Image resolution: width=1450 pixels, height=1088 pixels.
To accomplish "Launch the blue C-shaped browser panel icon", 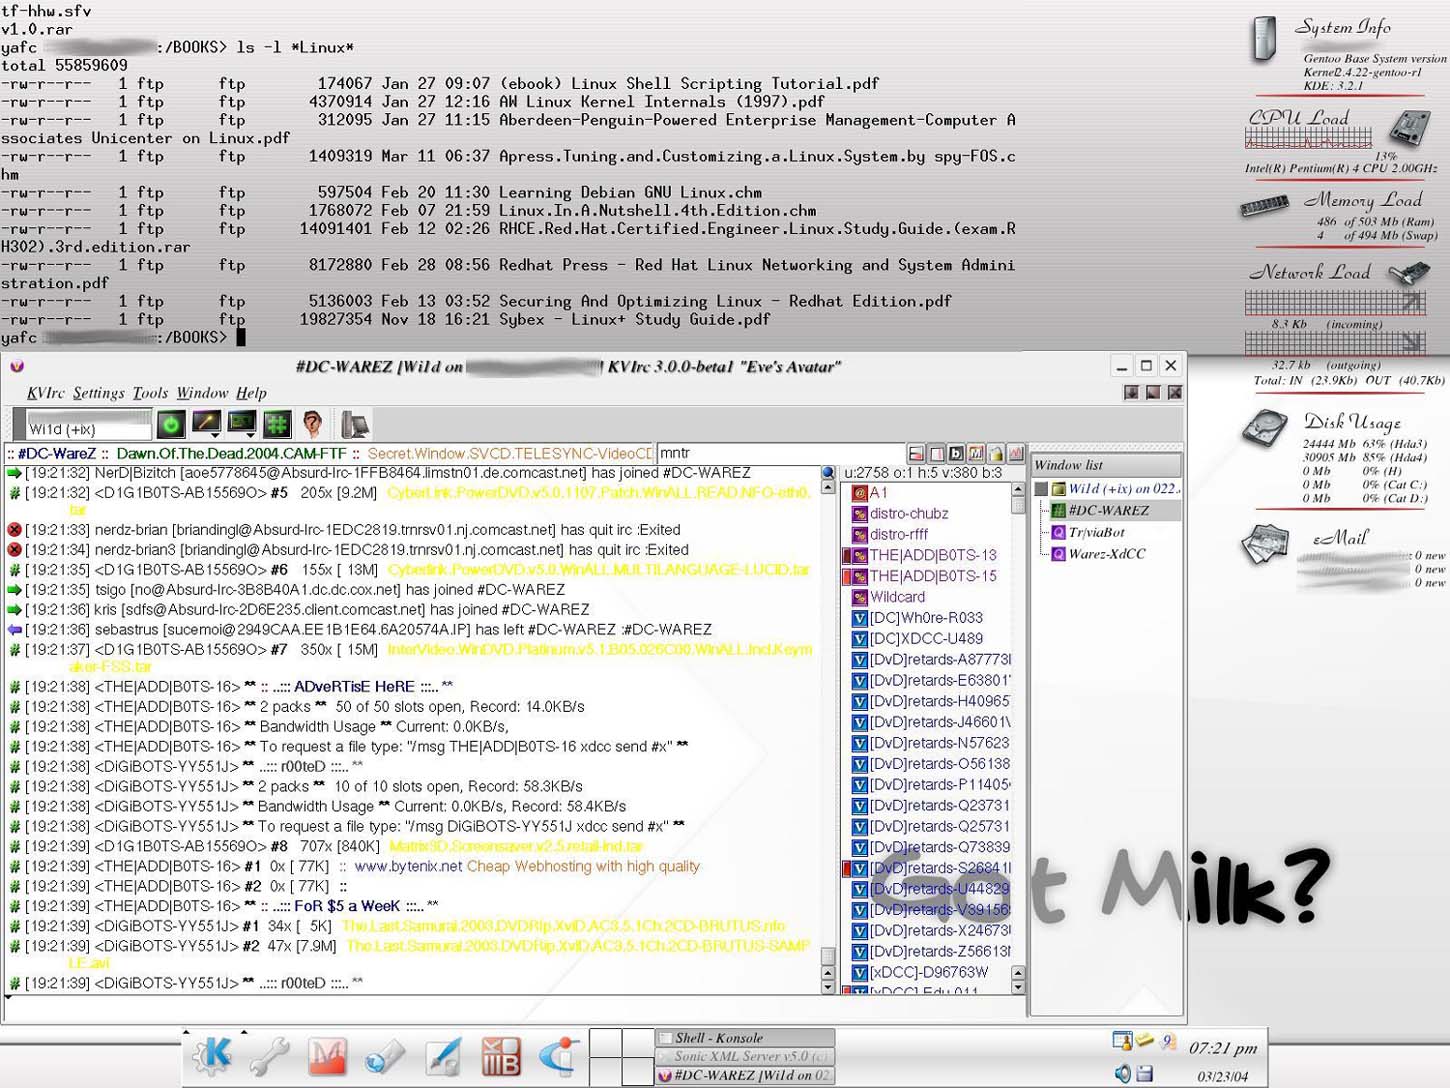I will click(558, 1057).
